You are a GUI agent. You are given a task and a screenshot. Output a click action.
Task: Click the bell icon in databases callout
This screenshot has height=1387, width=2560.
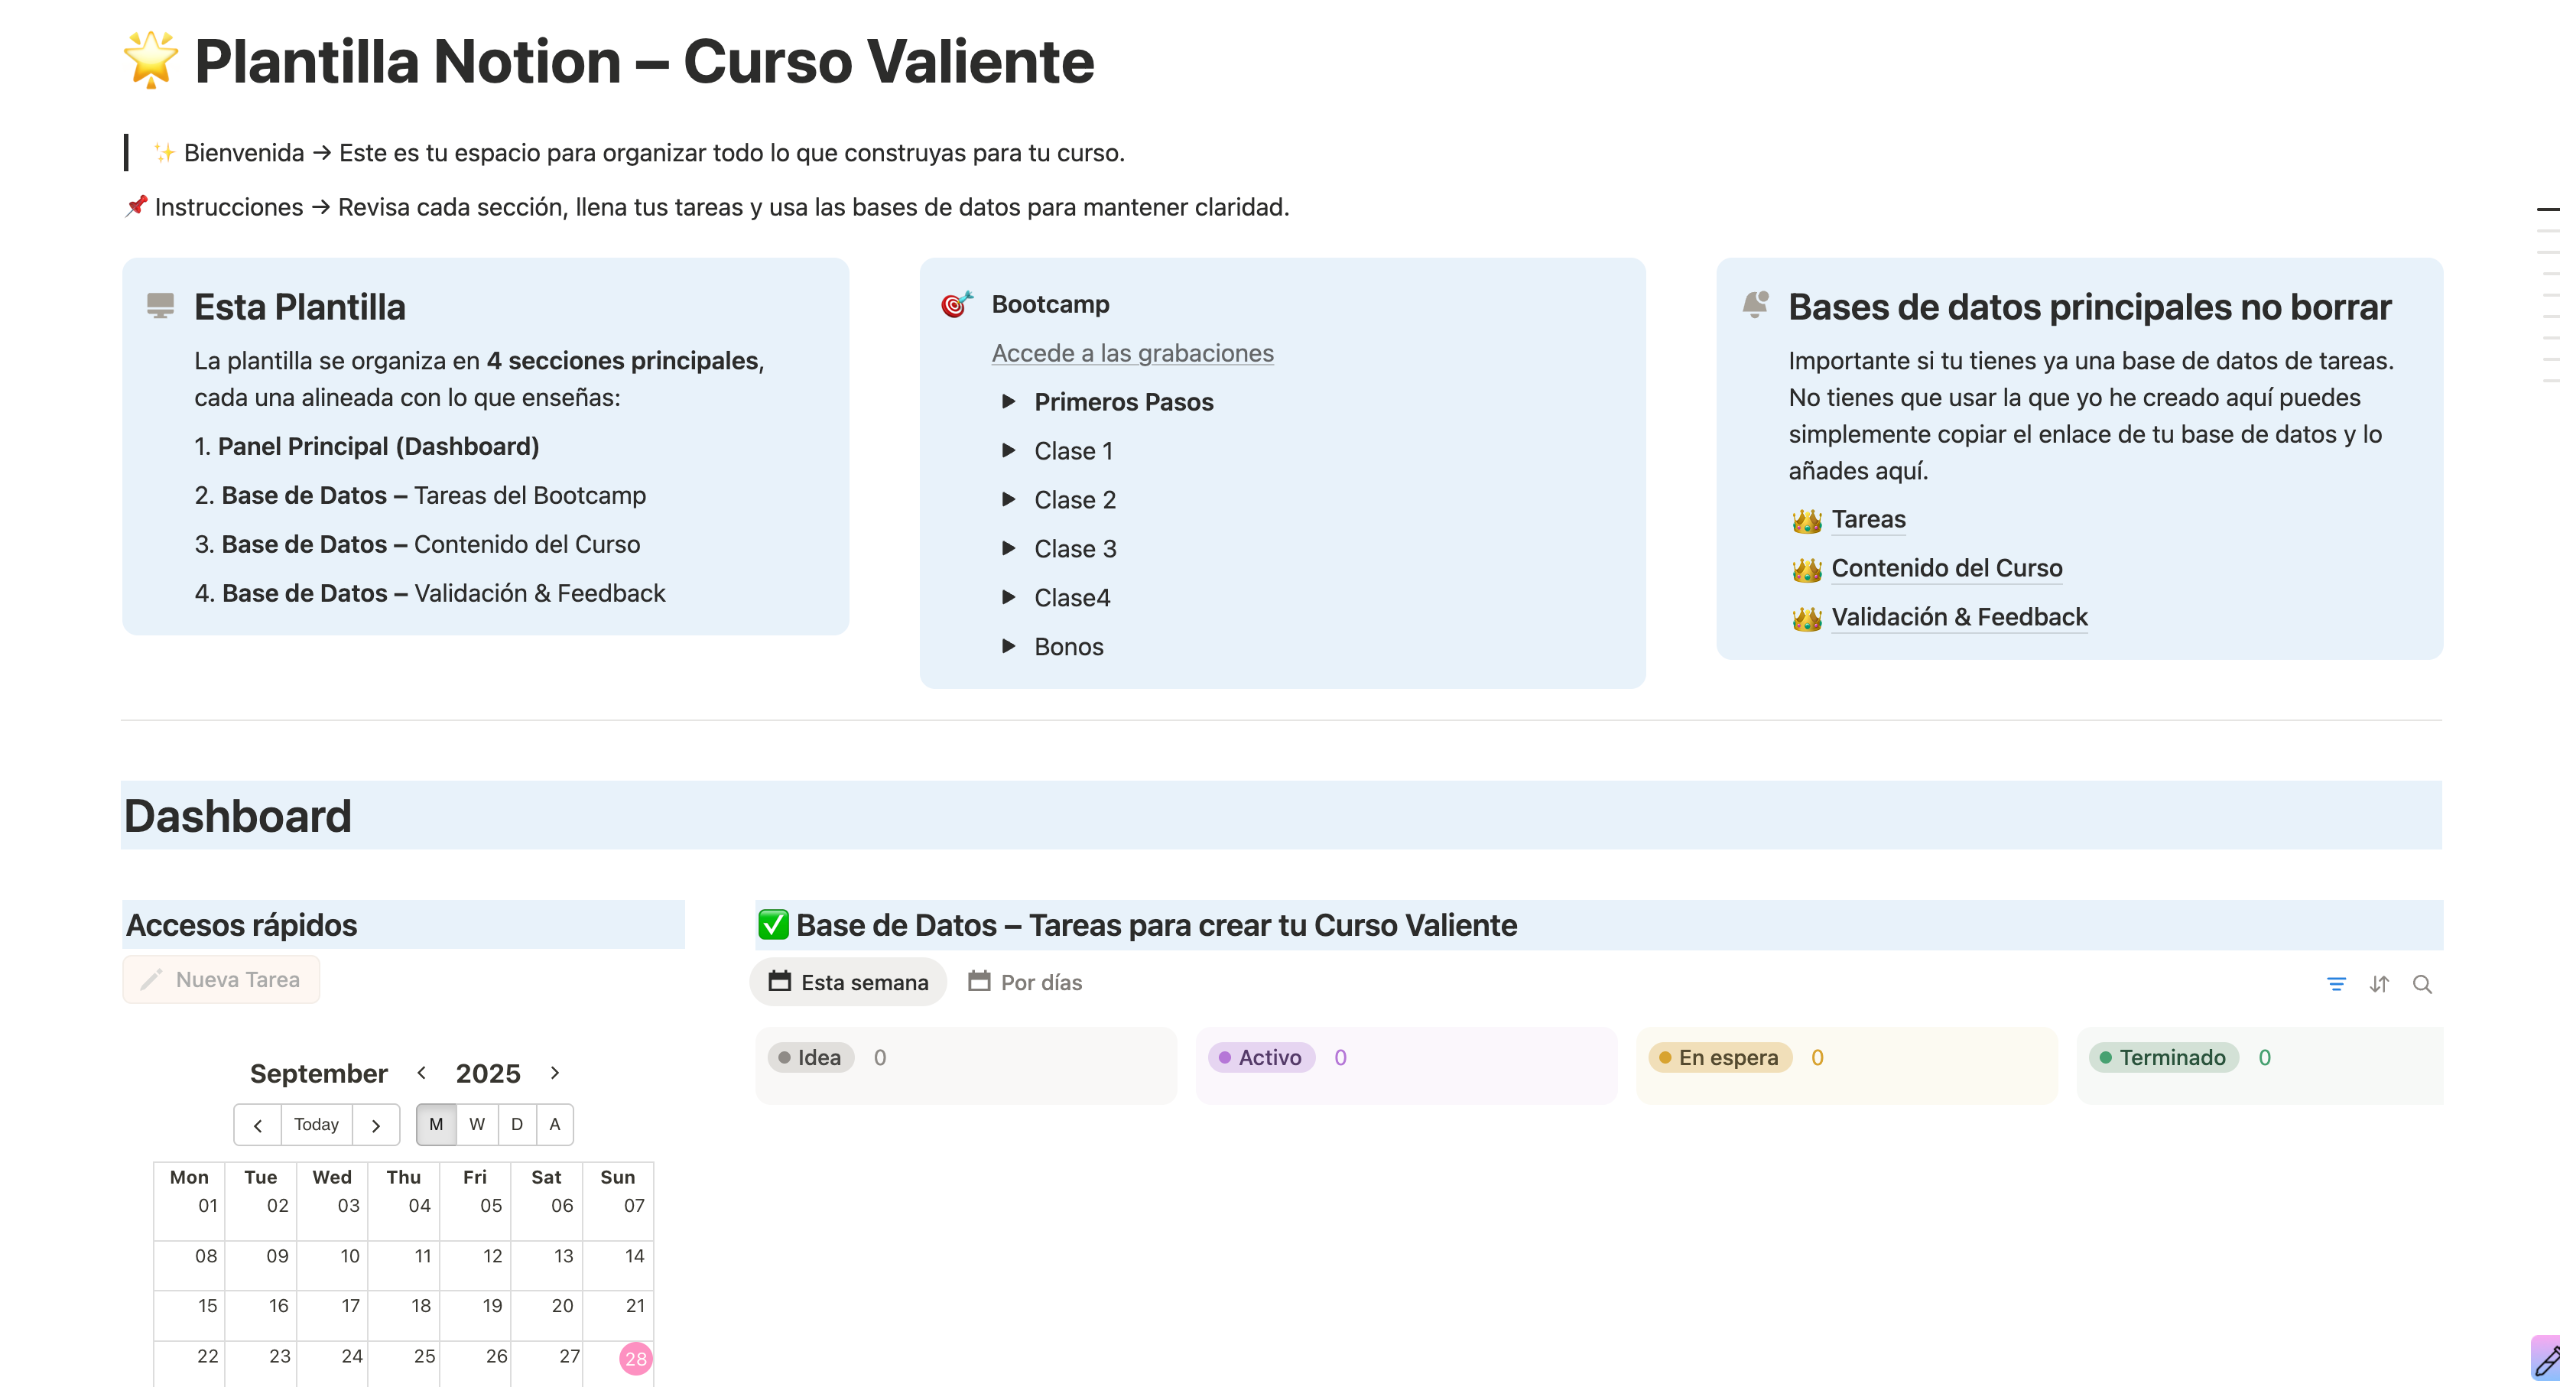coord(1755,304)
